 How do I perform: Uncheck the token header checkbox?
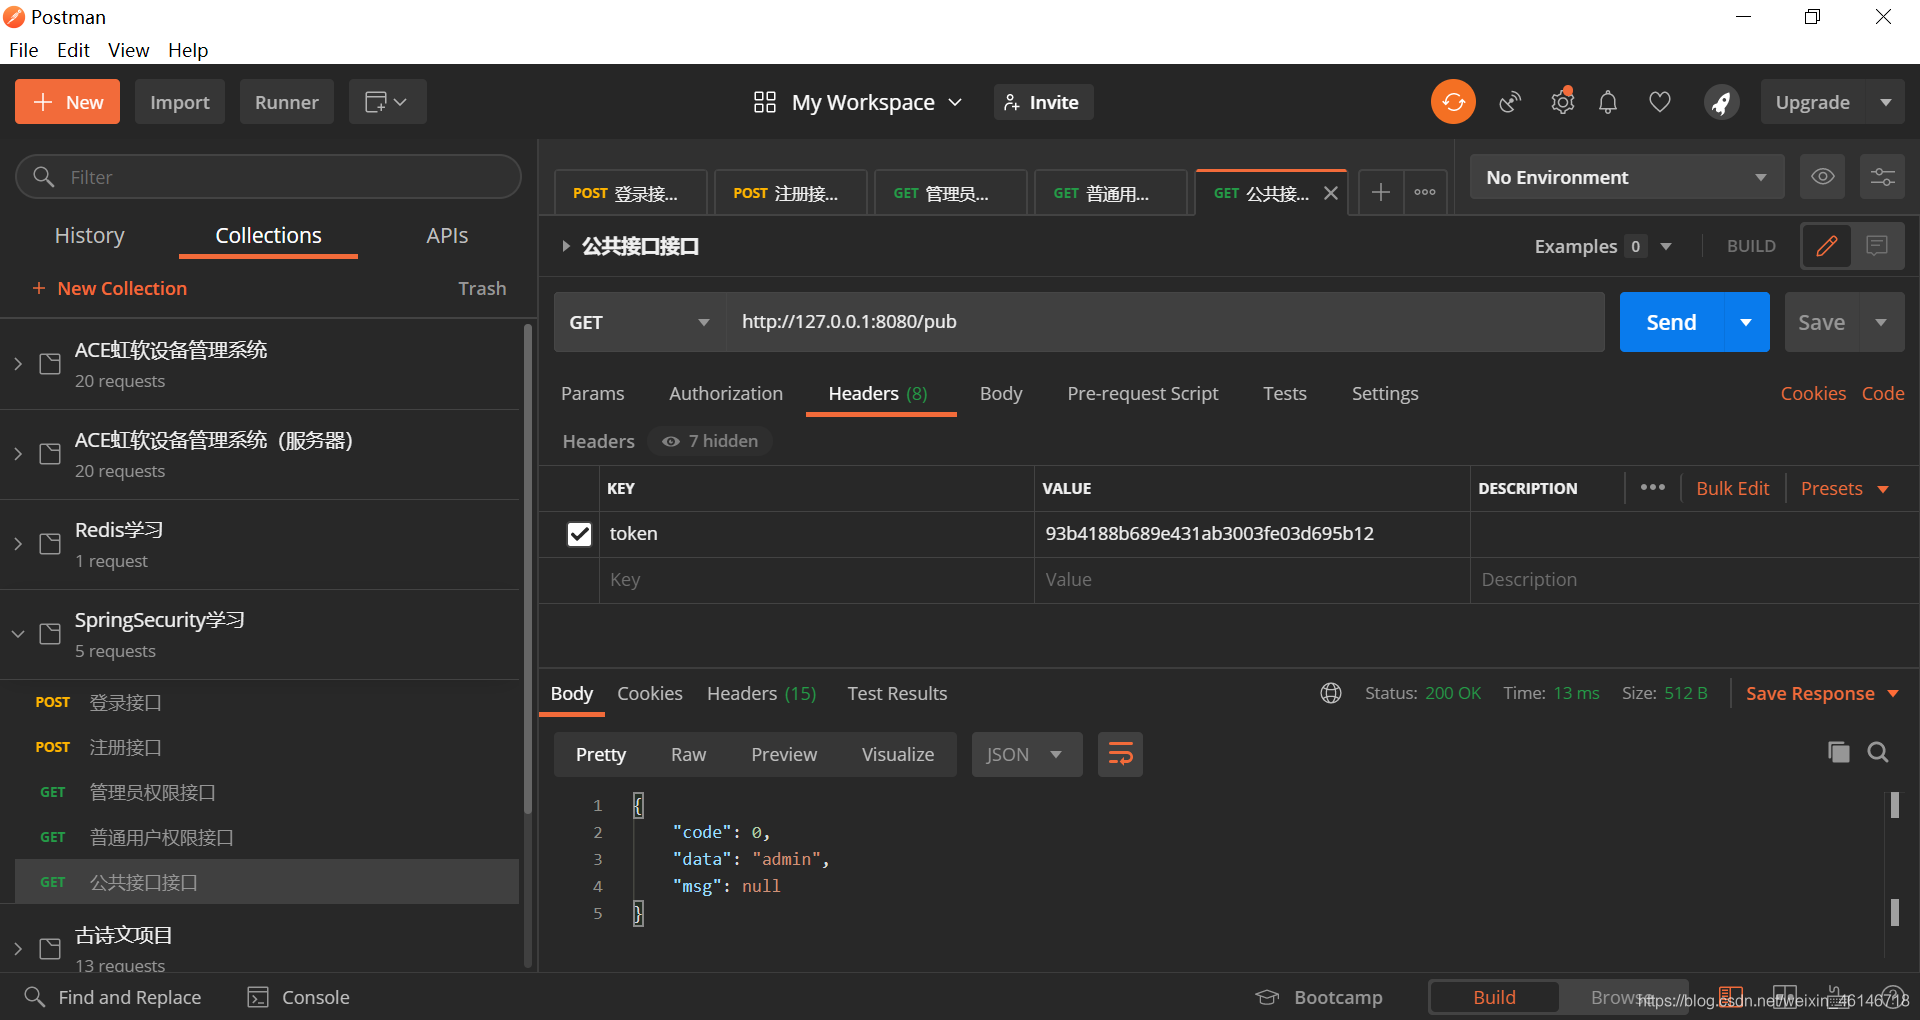[x=579, y=534]
